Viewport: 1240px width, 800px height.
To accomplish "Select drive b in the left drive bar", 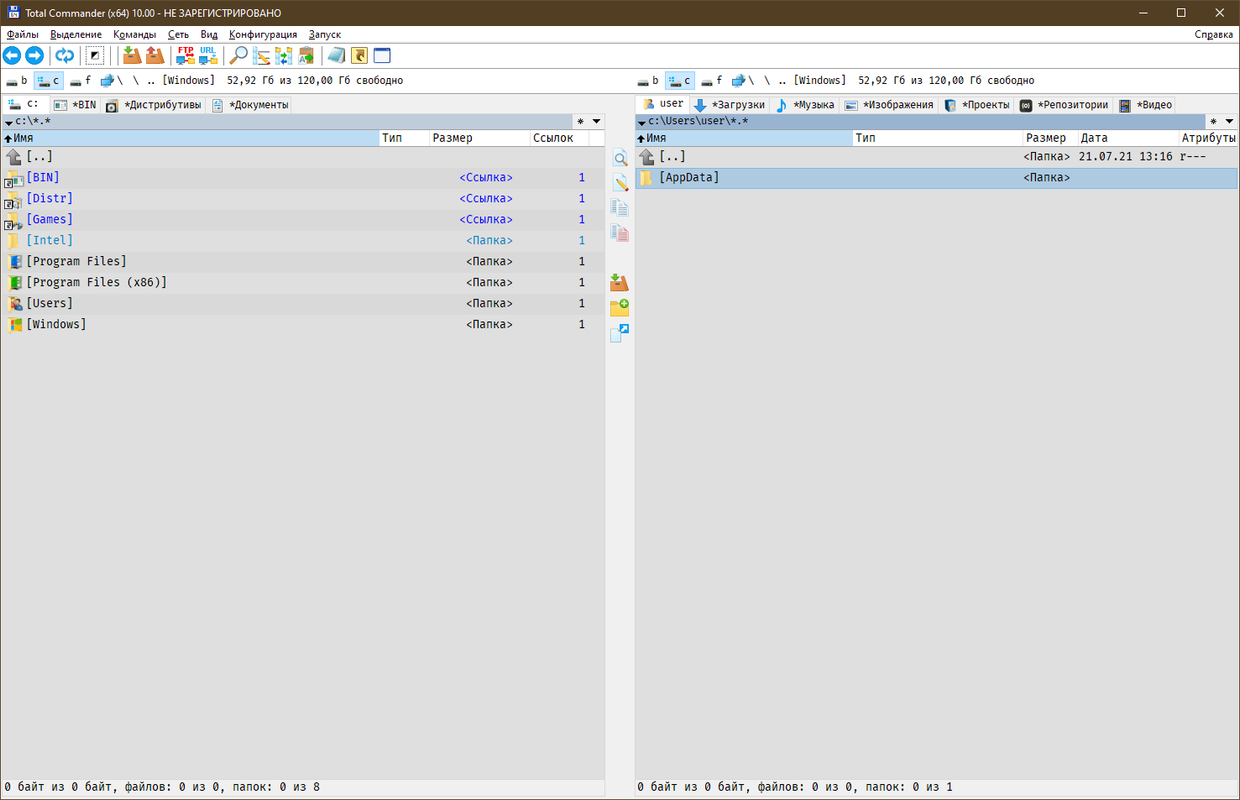I will point(17,81).
